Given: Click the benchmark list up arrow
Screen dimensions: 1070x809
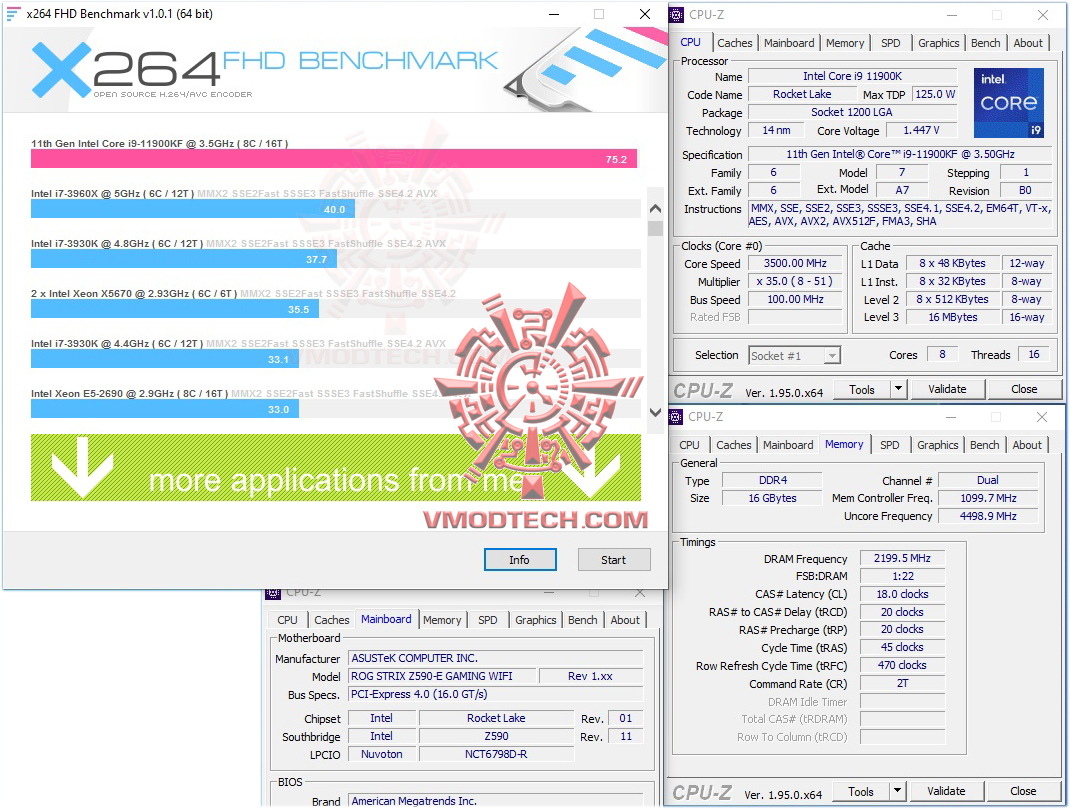Looking at the screenshot, I should [x=655, y=208].
